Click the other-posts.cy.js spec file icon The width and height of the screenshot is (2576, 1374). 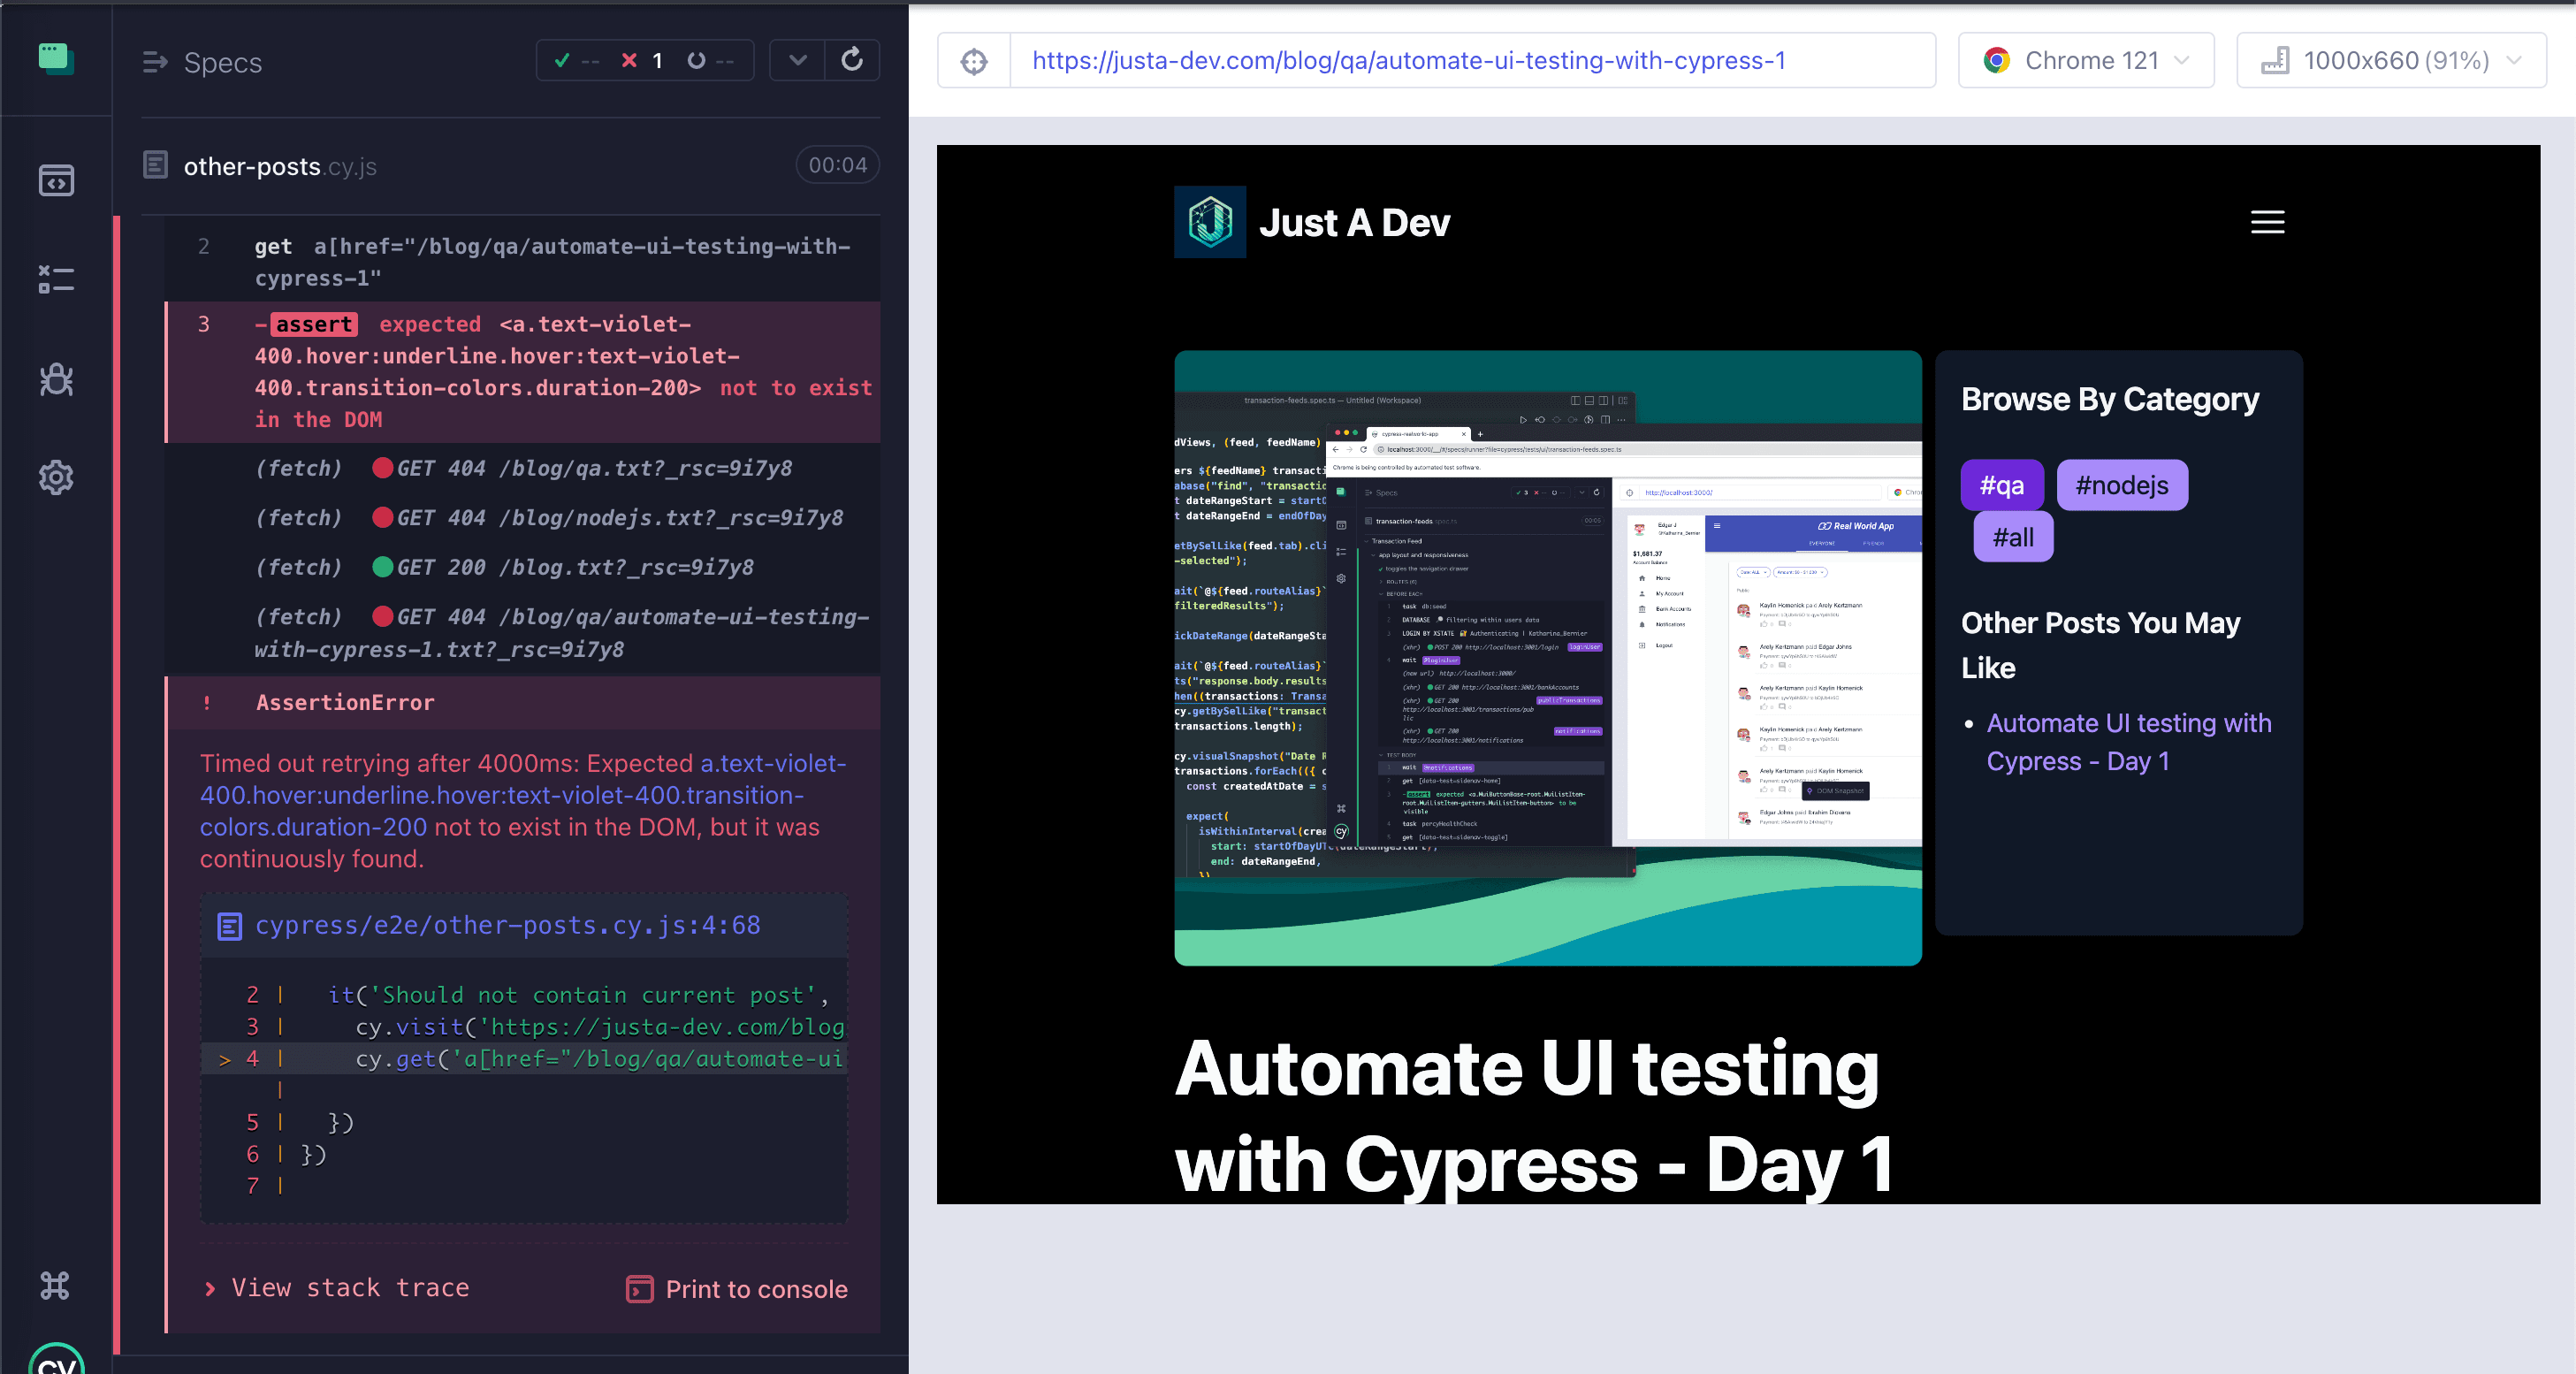click(x=156, y=165)
